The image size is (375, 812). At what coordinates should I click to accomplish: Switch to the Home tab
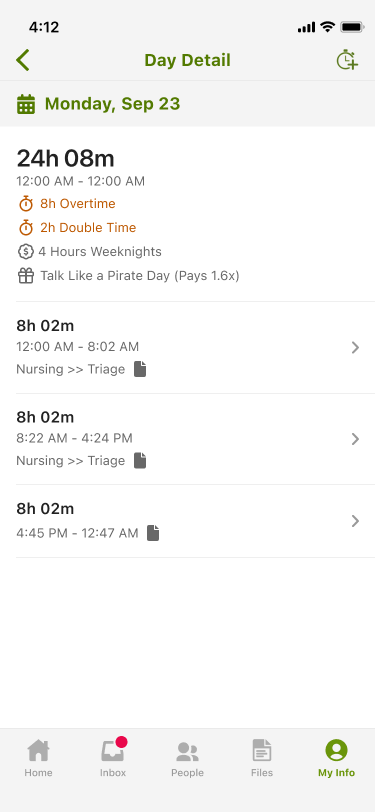click(38, 758)
